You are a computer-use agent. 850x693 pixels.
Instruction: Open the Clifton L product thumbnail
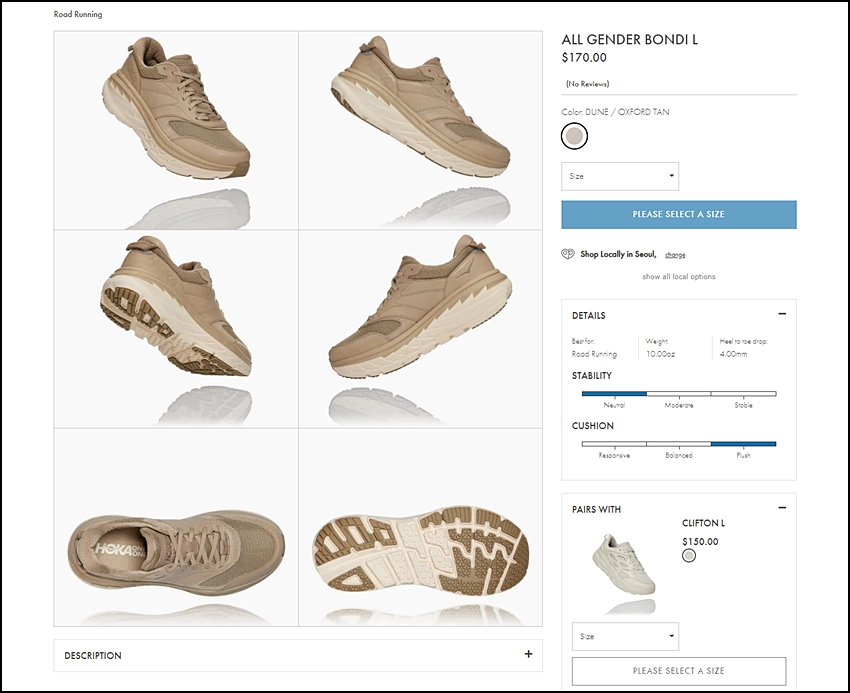point(625,564)
